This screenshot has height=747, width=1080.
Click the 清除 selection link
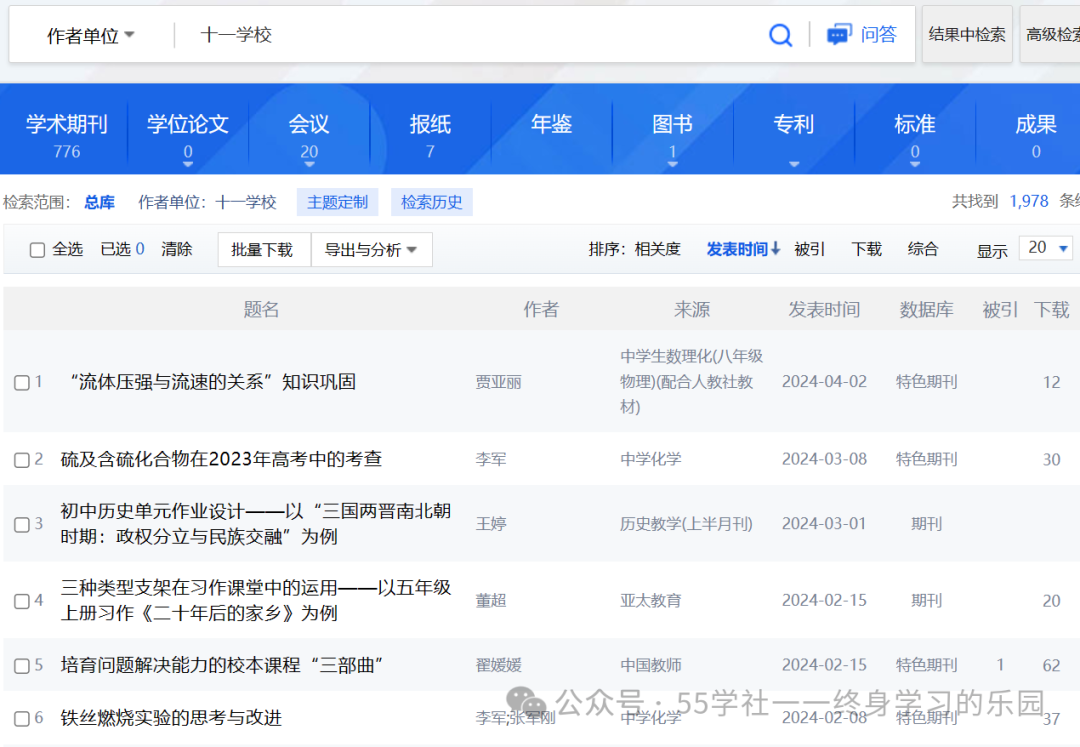click(x=176, y=249)
